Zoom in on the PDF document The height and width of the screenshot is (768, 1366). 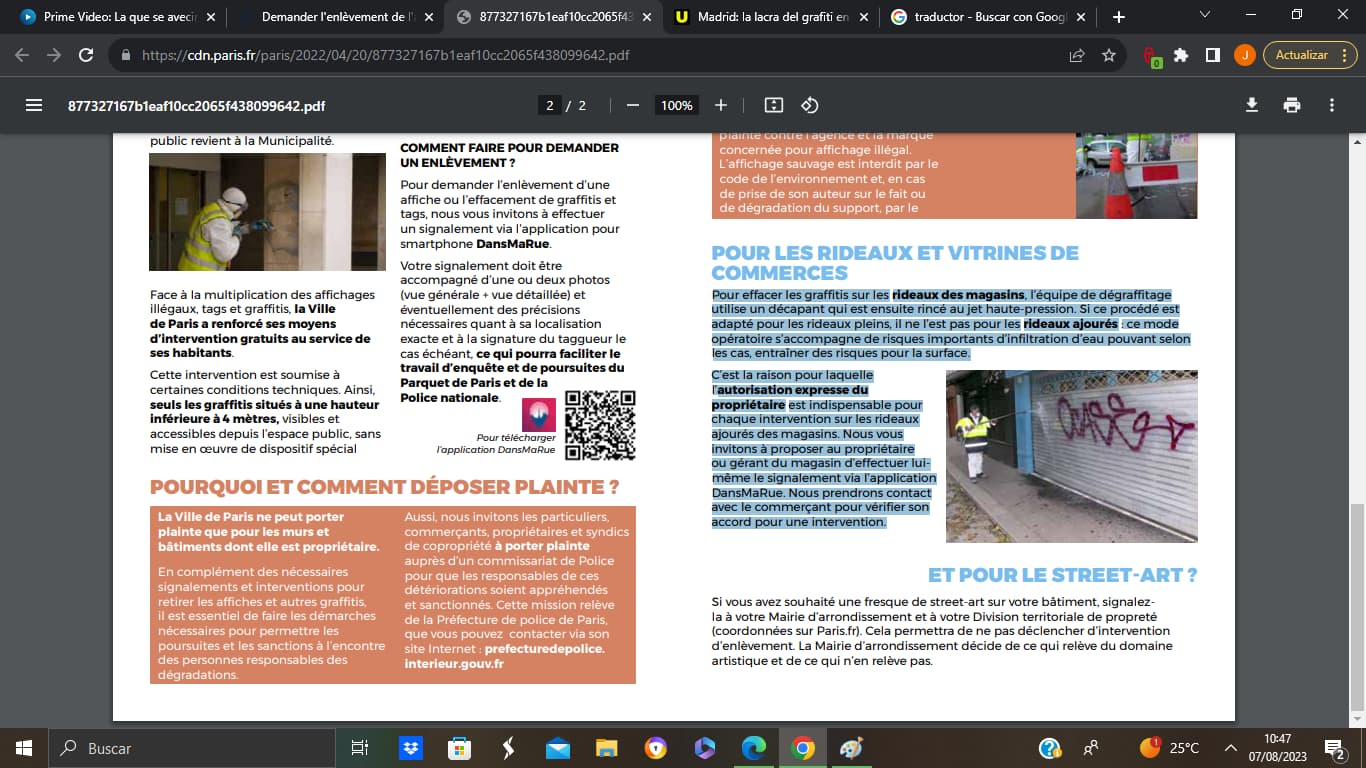(721, 105)
